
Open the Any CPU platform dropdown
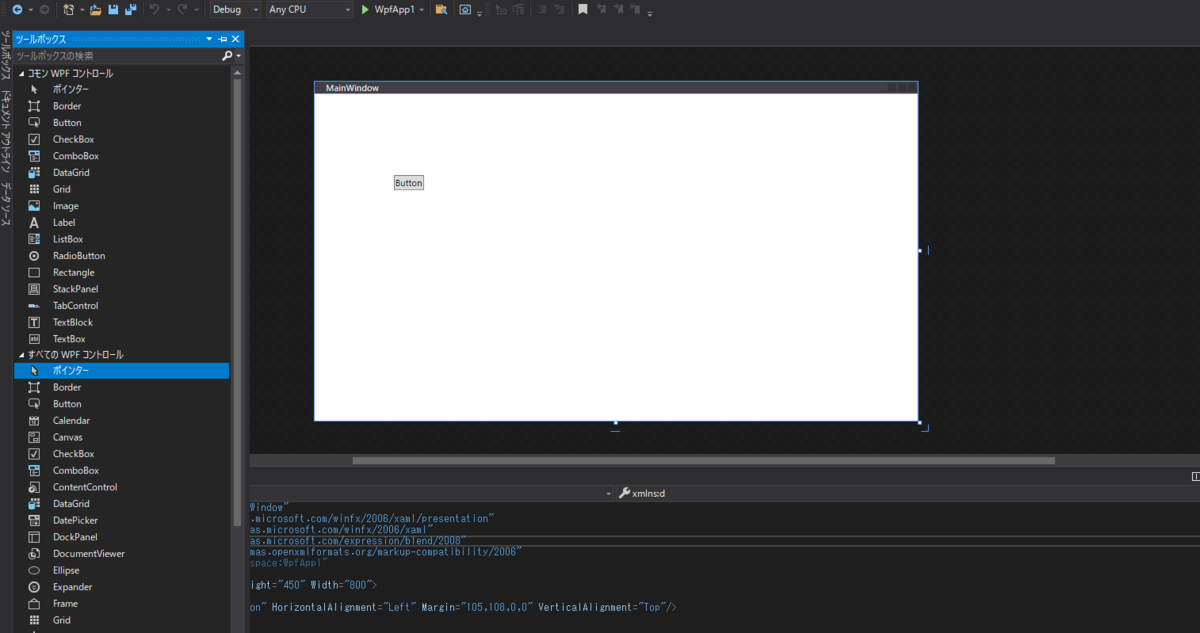click(x=310, y=9)
